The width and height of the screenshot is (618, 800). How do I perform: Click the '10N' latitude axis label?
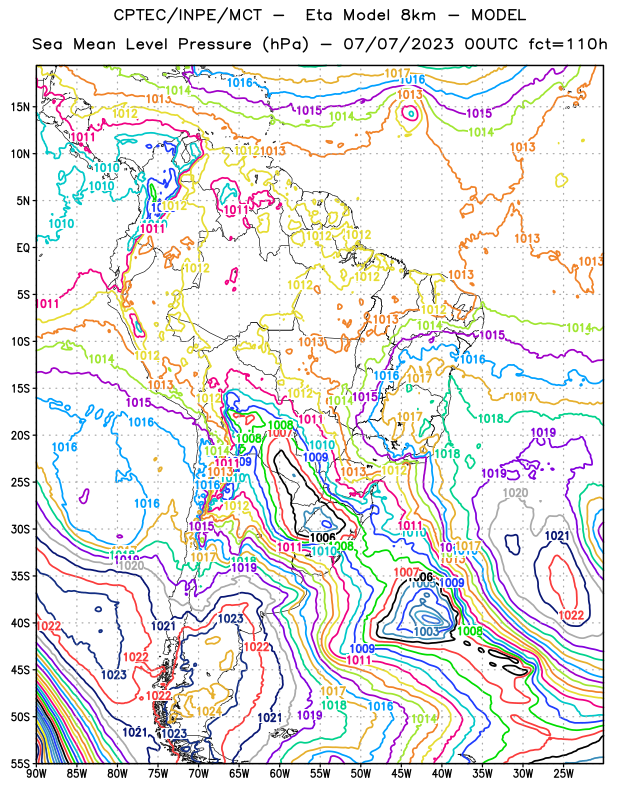20,154
